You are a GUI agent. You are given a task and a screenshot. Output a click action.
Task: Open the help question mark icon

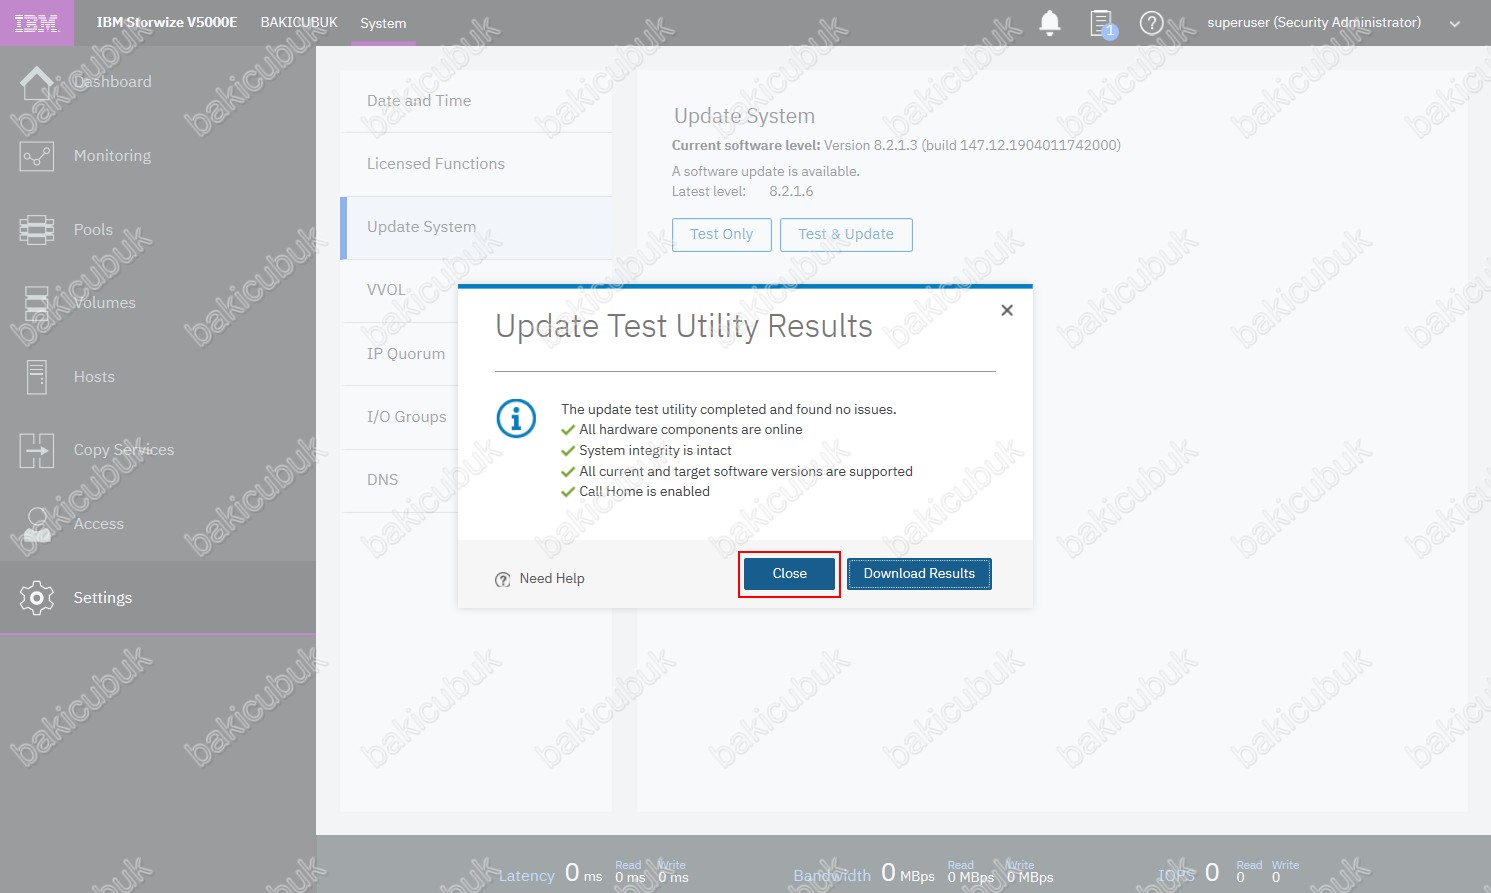[x=1151, y=22]
